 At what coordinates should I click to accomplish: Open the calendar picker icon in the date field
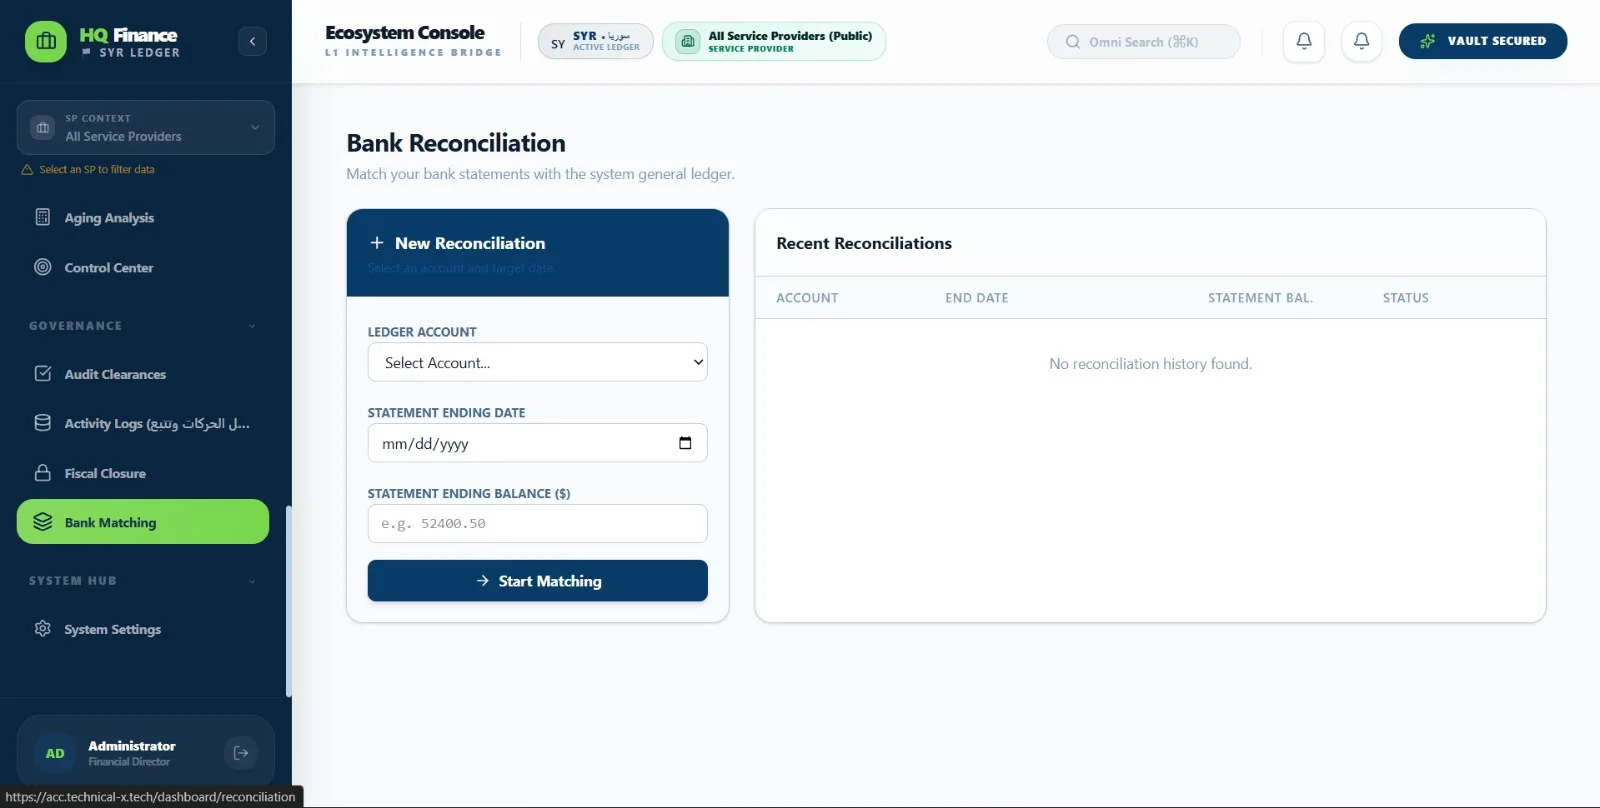685,443
